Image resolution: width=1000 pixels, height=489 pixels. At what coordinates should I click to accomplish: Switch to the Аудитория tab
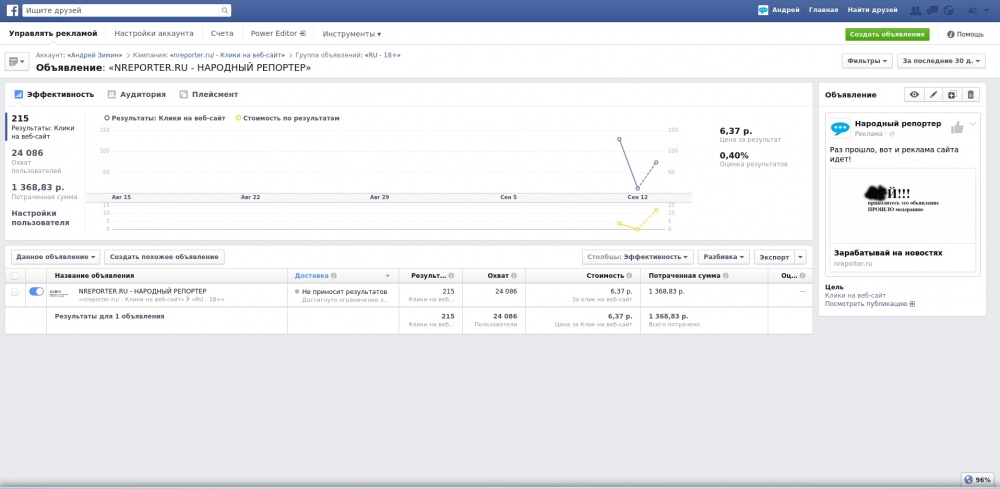point(136,94)
